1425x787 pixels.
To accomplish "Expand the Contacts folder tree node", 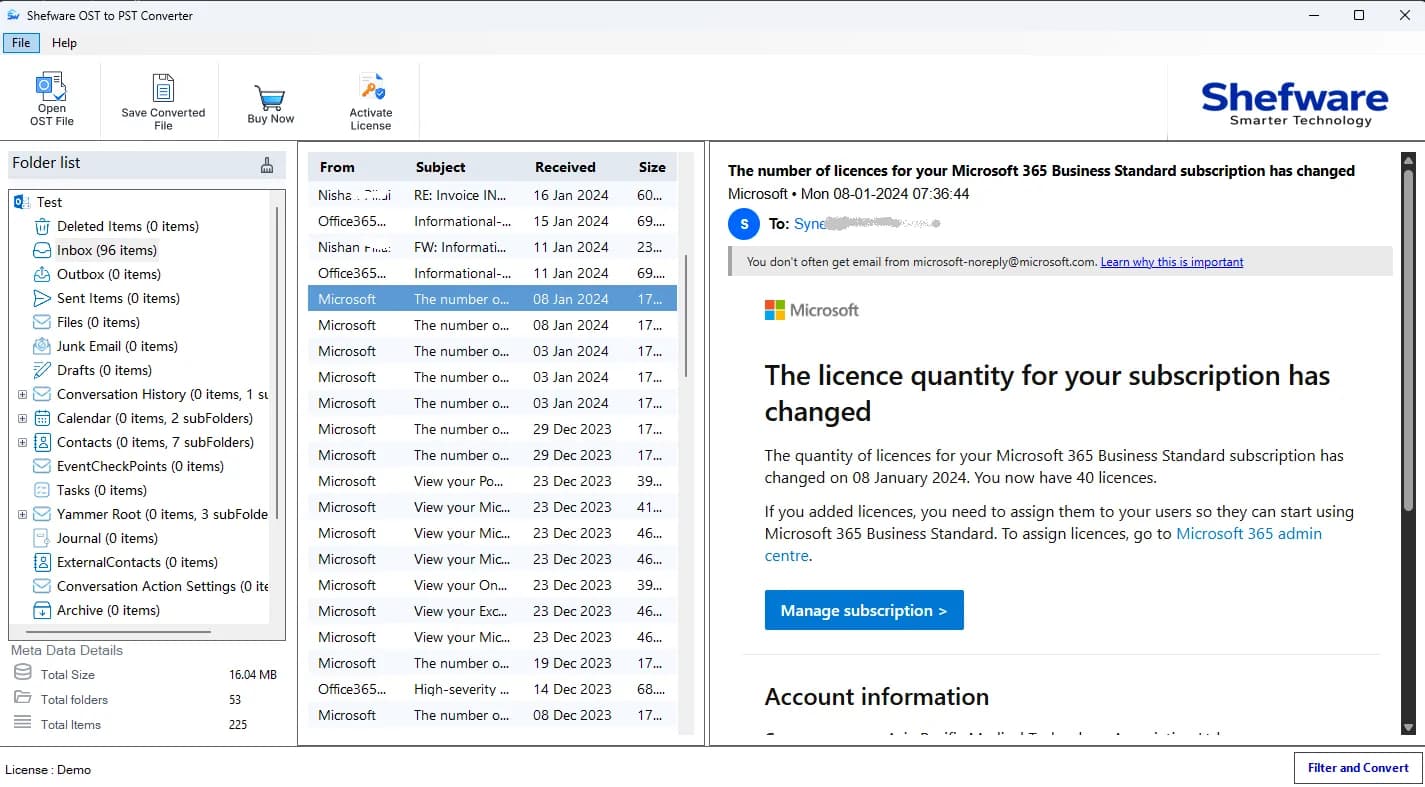I will pos(22,442).
